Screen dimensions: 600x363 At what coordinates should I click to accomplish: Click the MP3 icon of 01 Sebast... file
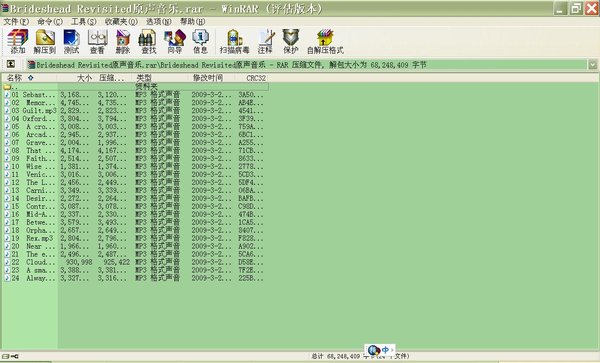tap(7, 94)
